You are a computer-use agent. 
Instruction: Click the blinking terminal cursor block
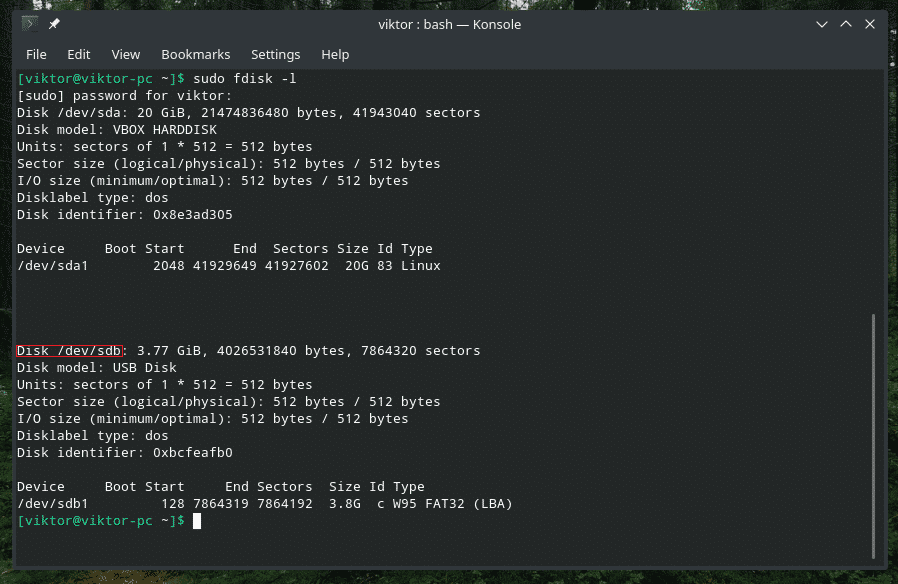coord(196,520)
